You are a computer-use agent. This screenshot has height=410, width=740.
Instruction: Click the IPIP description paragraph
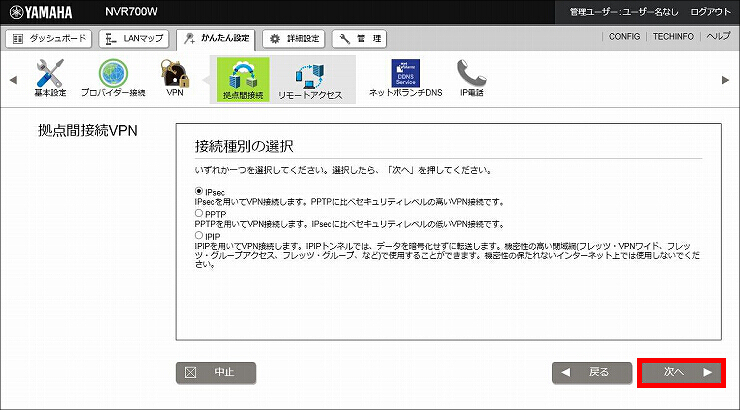click(447, 255)
